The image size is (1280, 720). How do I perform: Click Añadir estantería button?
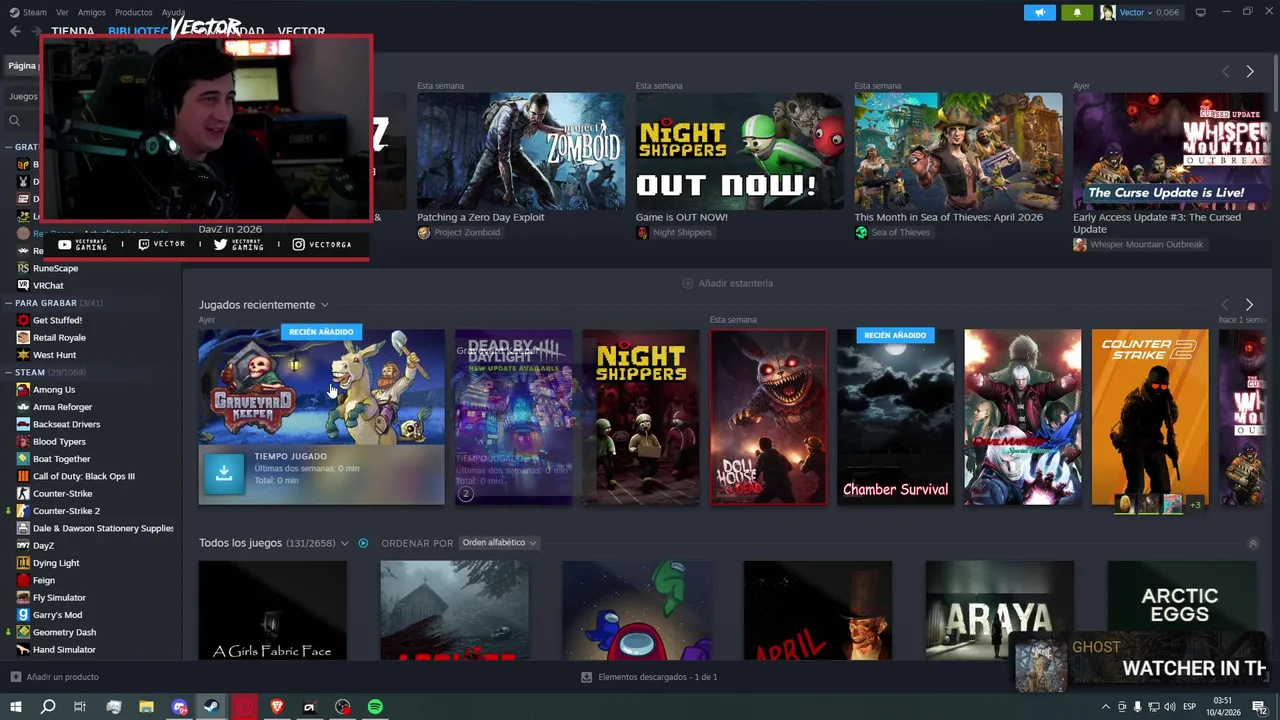click(728, 283)
